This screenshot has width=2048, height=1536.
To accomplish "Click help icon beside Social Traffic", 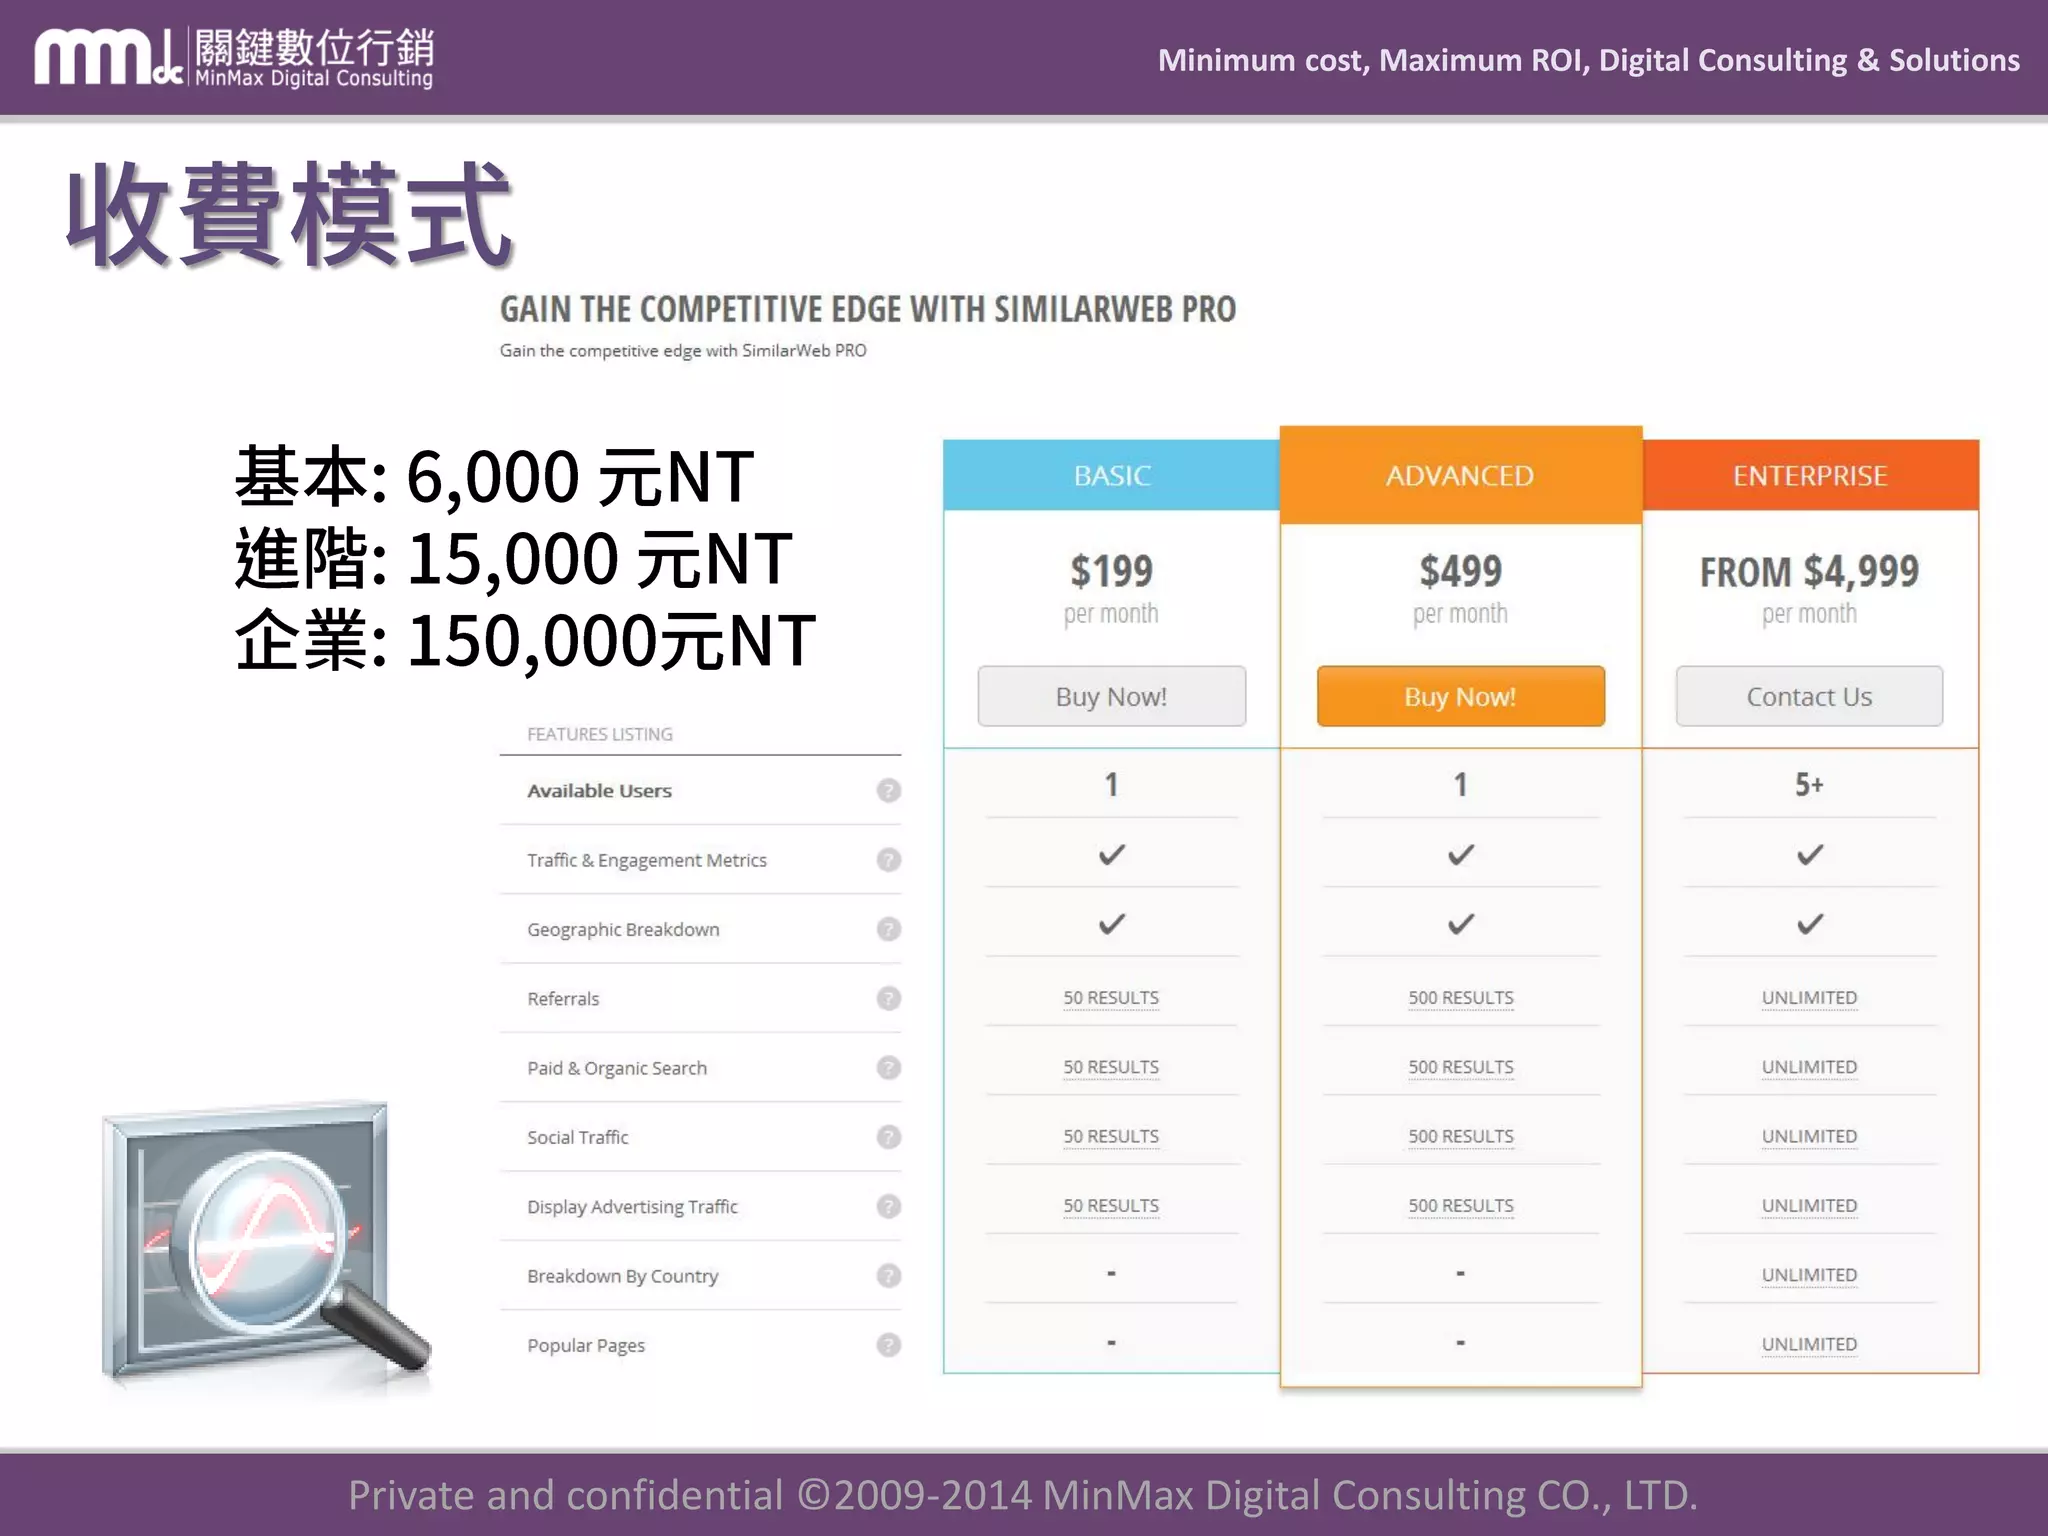I will (x=888, y=1137).
